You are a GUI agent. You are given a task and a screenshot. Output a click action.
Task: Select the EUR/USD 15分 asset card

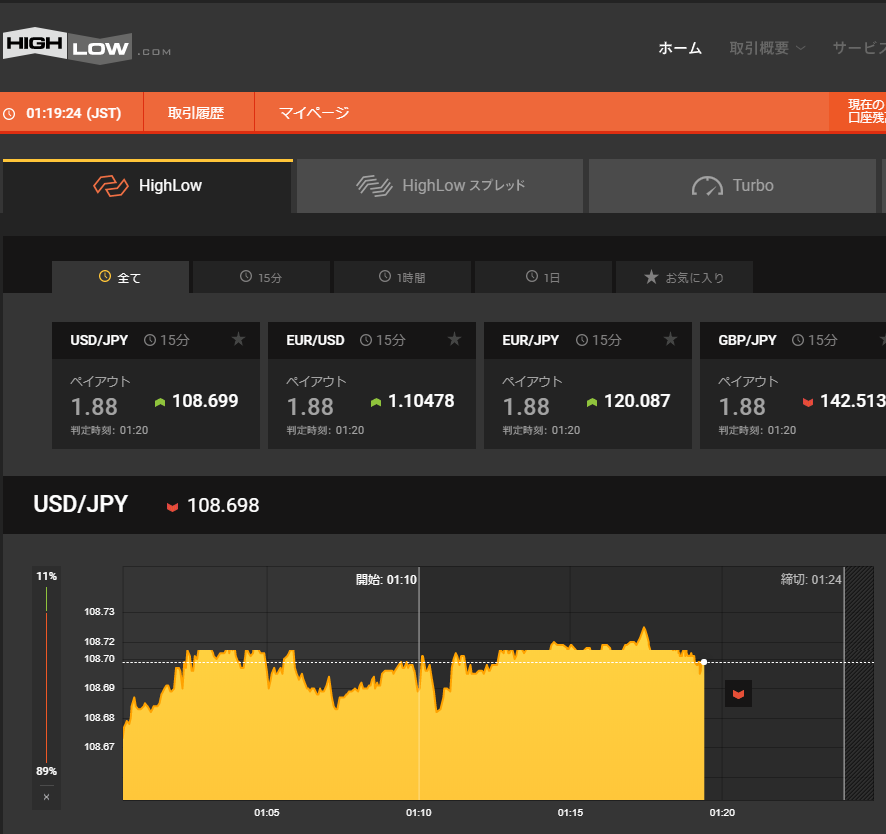(x=372, y=385)
